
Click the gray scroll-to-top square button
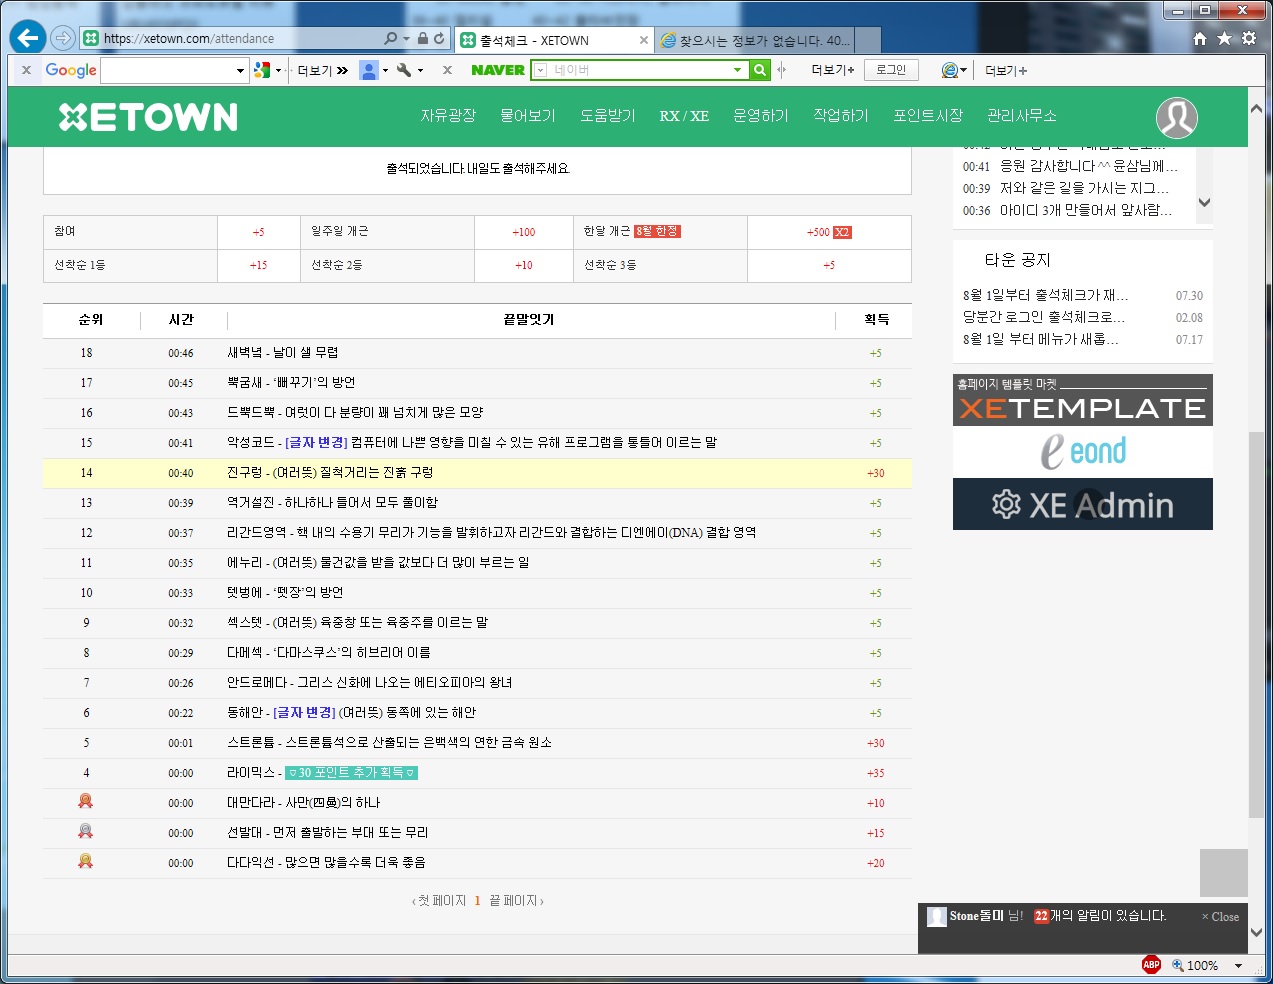tap(1224, 873)
